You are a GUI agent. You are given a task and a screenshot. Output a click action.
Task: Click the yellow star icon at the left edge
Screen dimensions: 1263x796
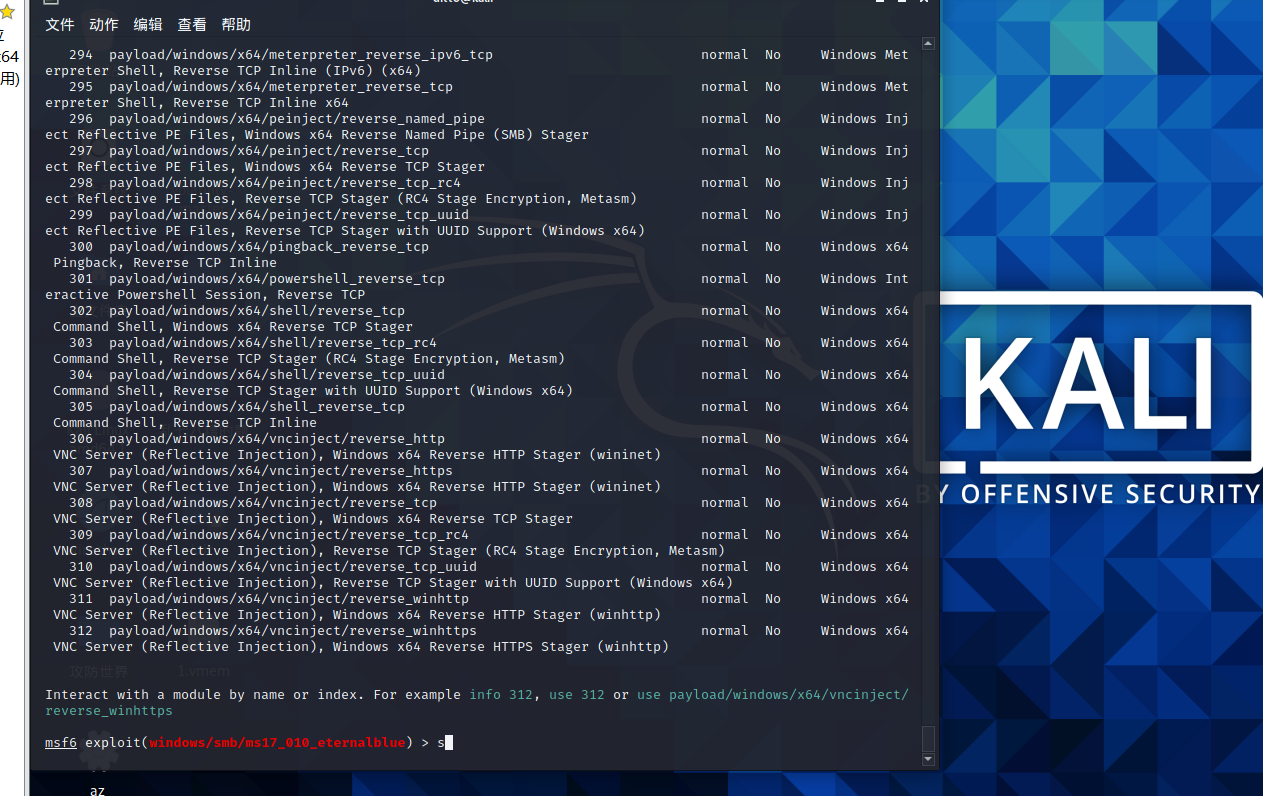[7, 12]
